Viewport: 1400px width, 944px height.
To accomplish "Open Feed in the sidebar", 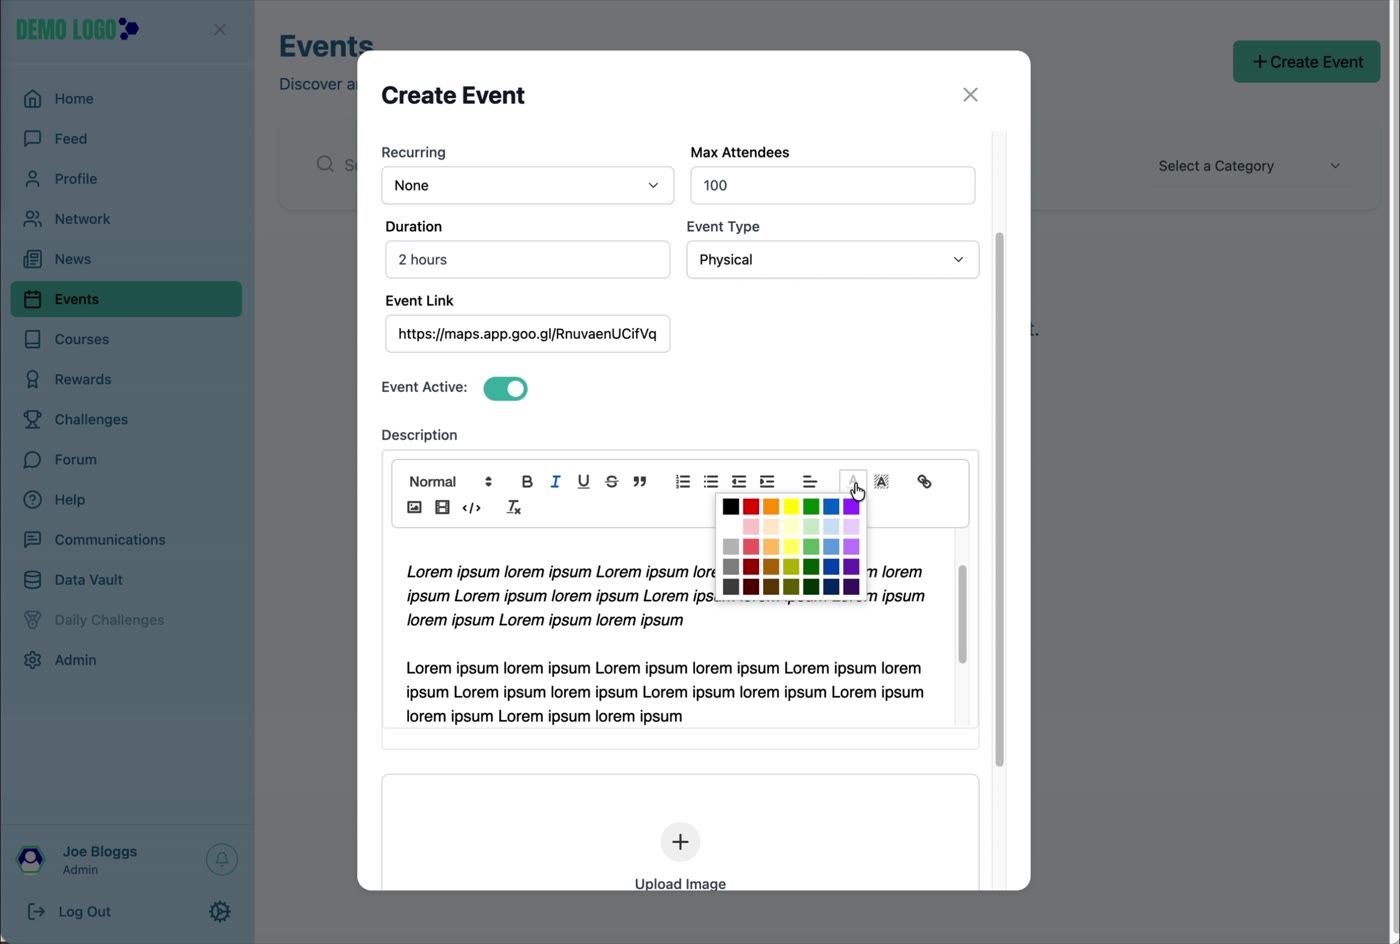I will click(126, 139).
